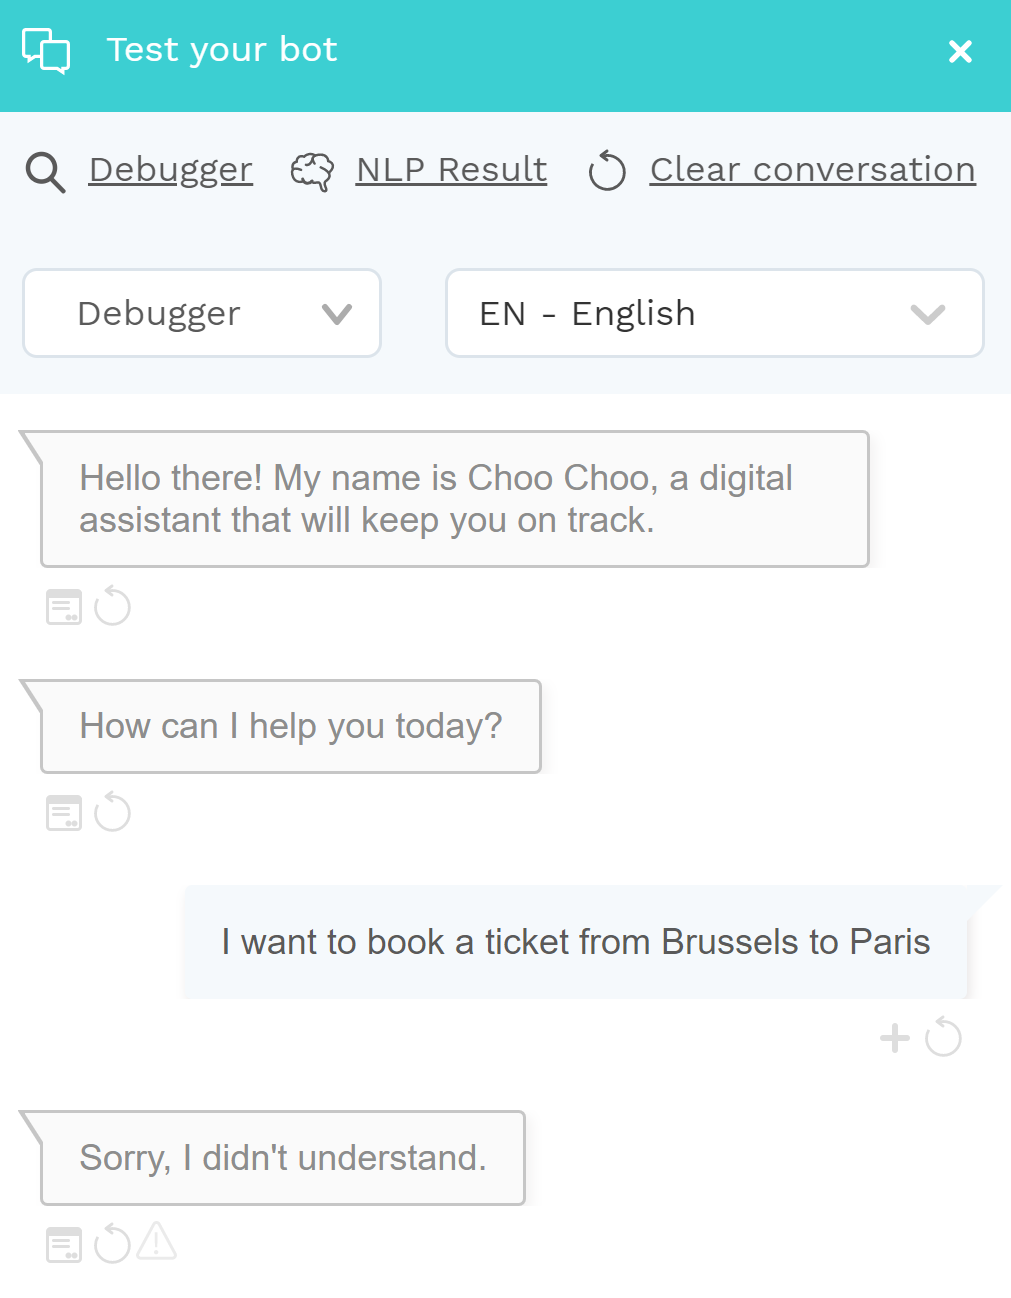Screen dimensions: 1011x1298
Task: Click the circular arrow icon beside Clear conversation
Action: point(607,171)
